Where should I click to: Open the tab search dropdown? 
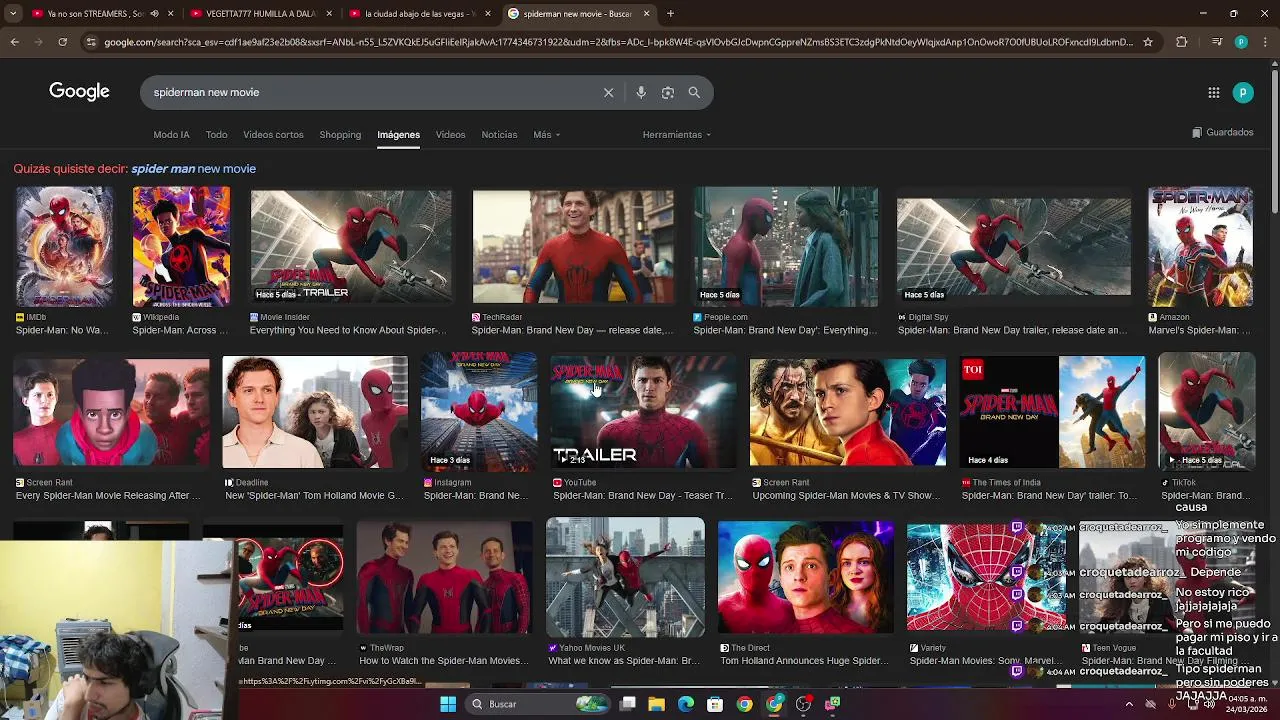pyautogui.click(x=11, y=14)
